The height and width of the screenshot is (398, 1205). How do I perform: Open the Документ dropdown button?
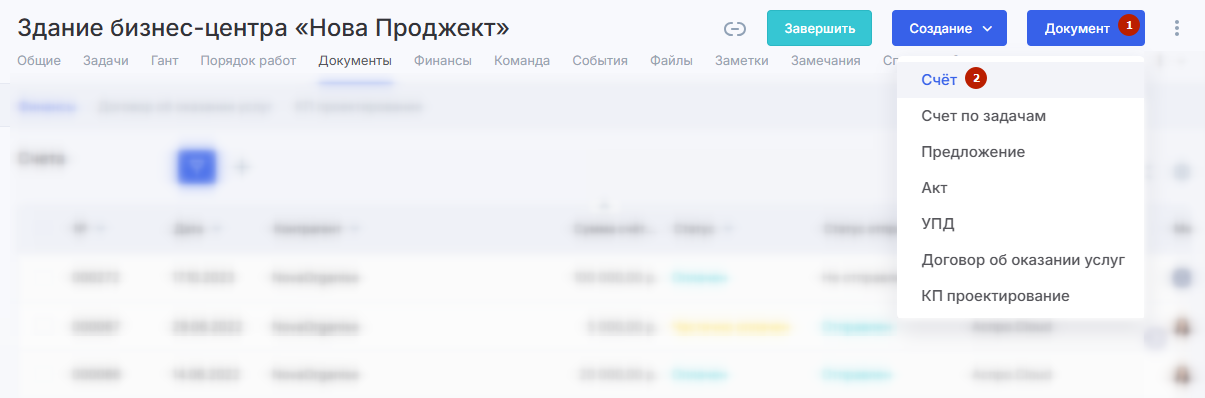pyautogui.click(x=1086, y=28)
